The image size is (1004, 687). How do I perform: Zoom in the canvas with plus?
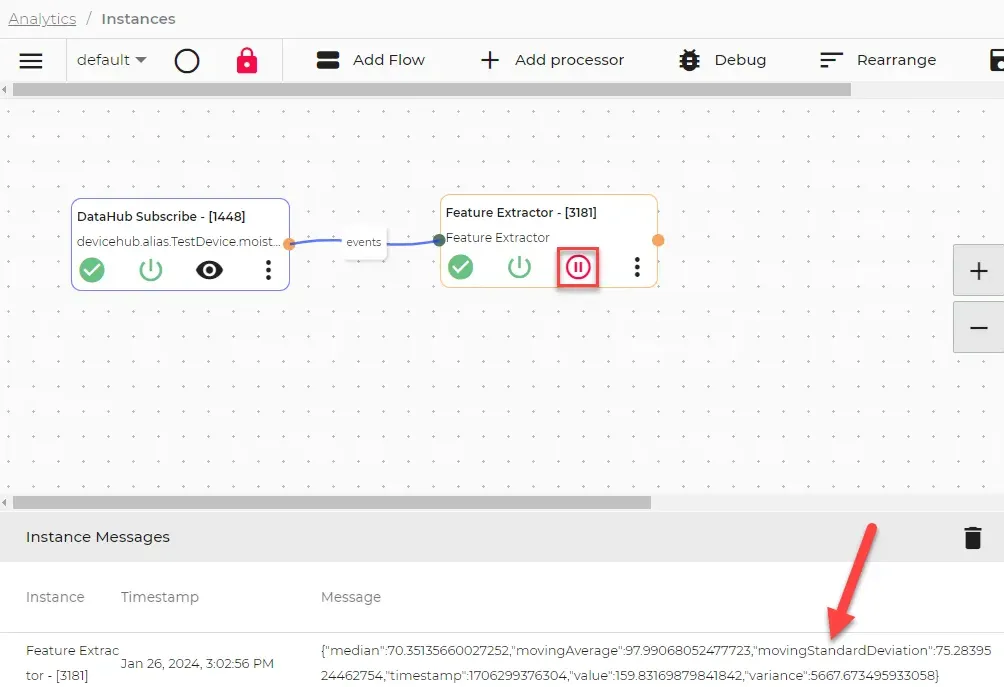[x=978, y=271]
